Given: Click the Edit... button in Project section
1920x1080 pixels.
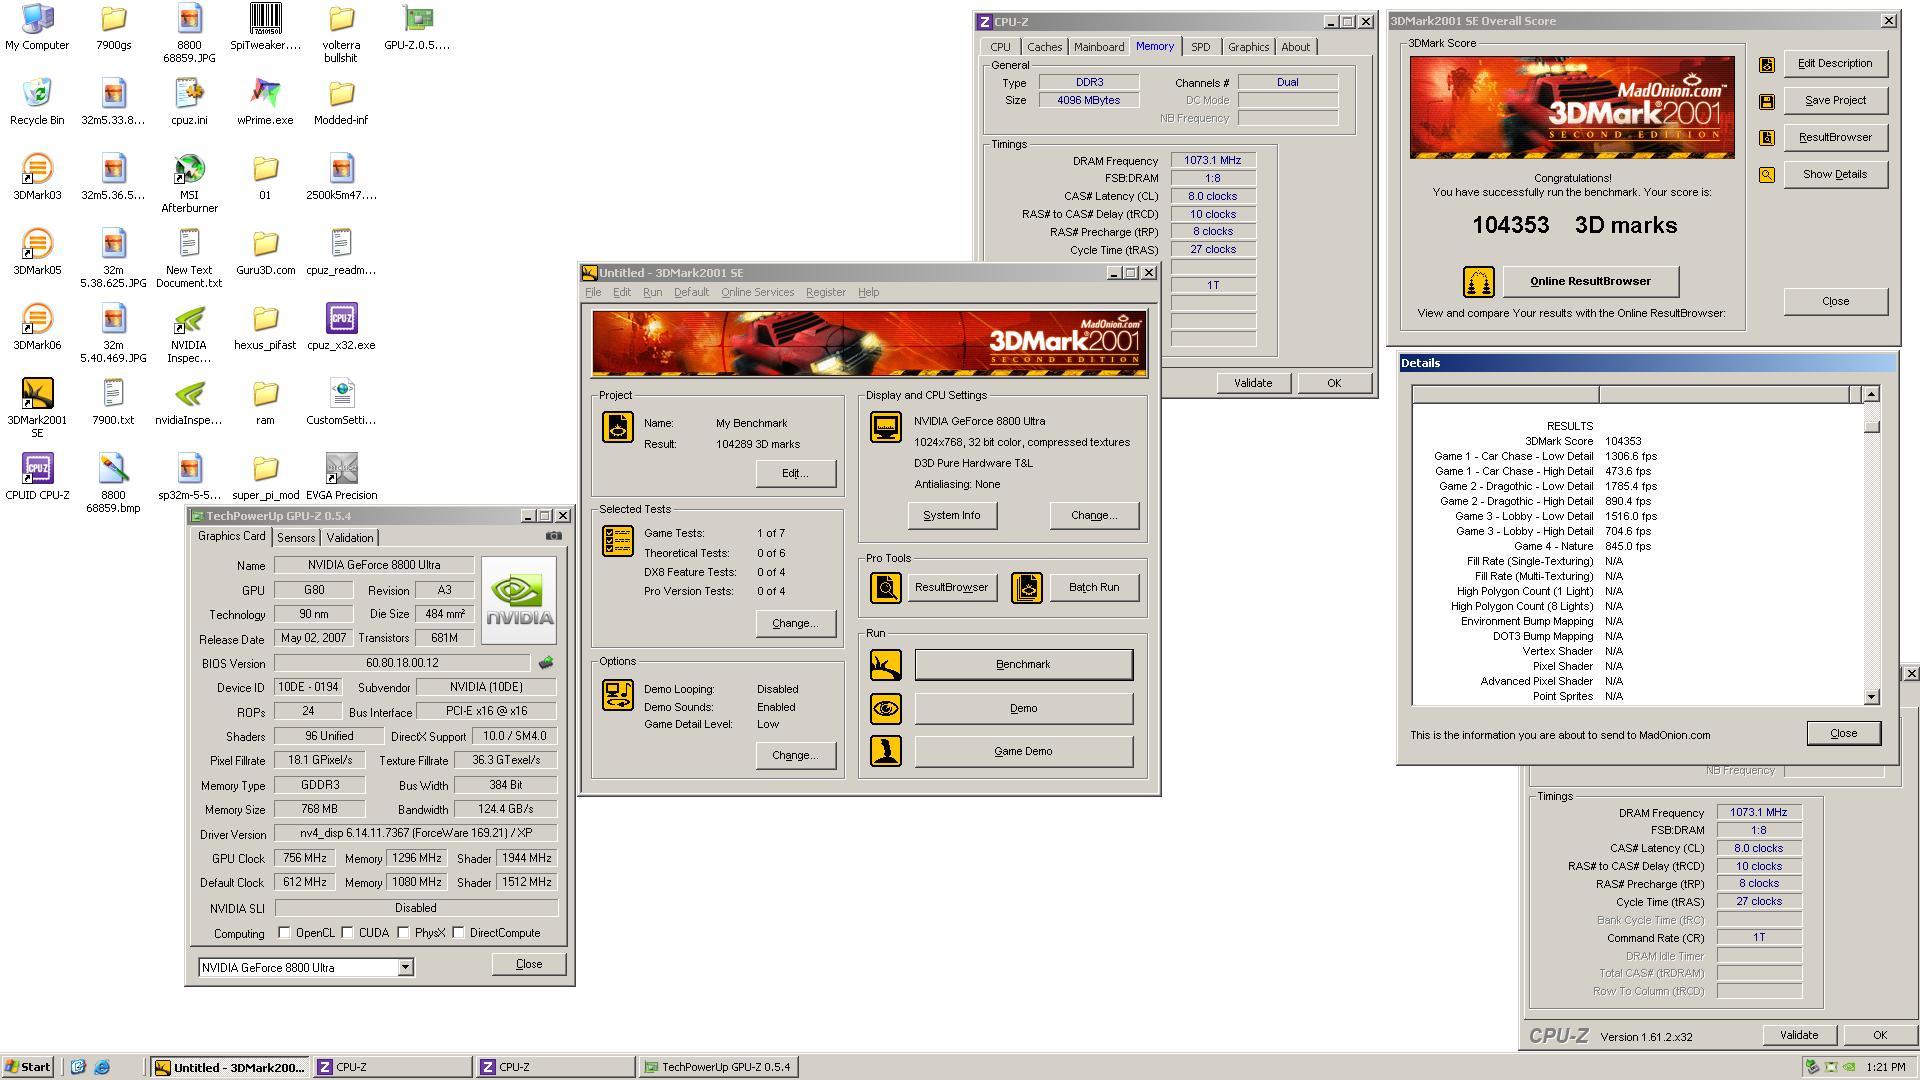Looking at the screenshot, I should pyautogui.click(x=795, y=474).
